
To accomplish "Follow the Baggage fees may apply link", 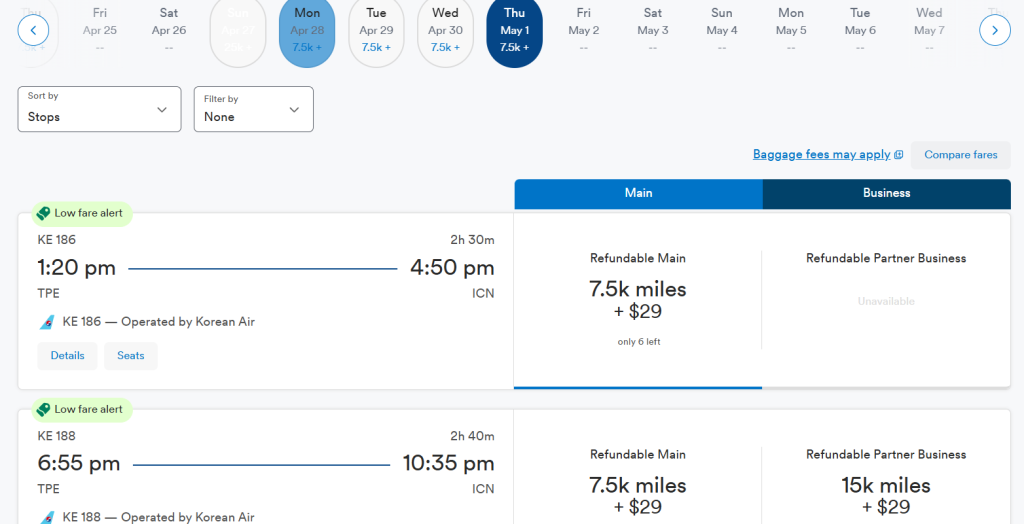I will [x=821, y=155].
